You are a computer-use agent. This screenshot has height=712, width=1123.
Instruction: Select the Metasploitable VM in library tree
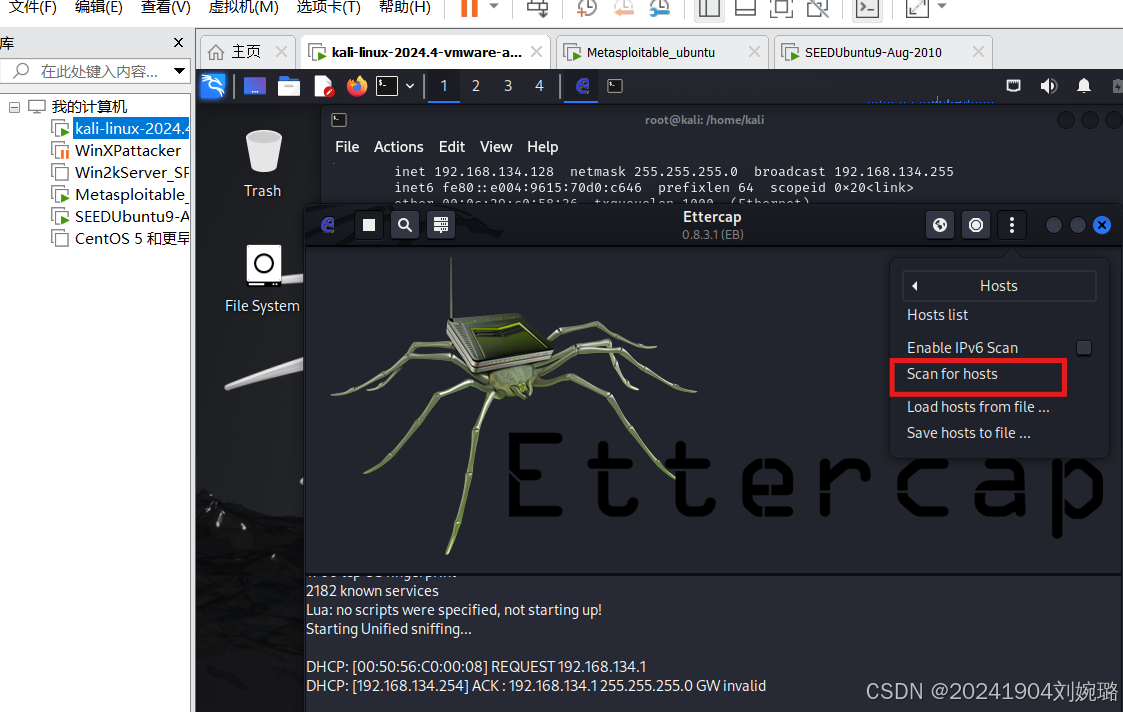click(130, 195)
